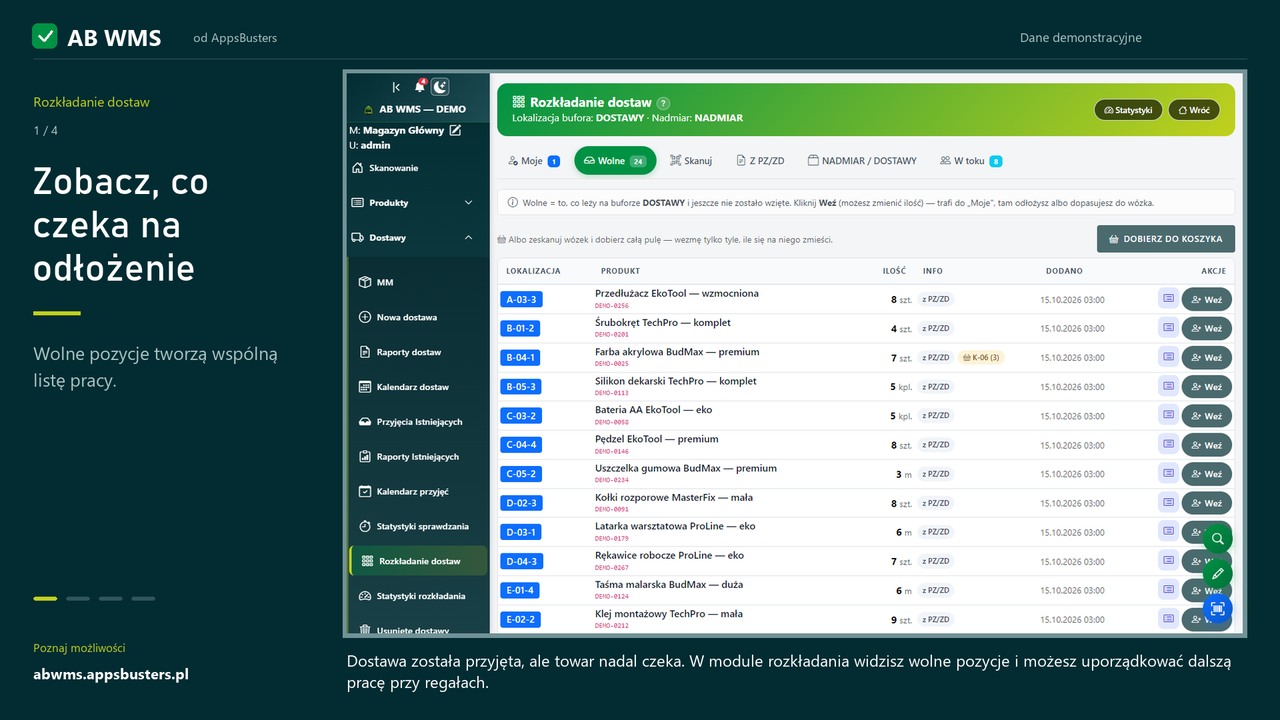The image size is (1280, 720).
Task: Click the Statystyki button in header
Action: point(1128,110)
